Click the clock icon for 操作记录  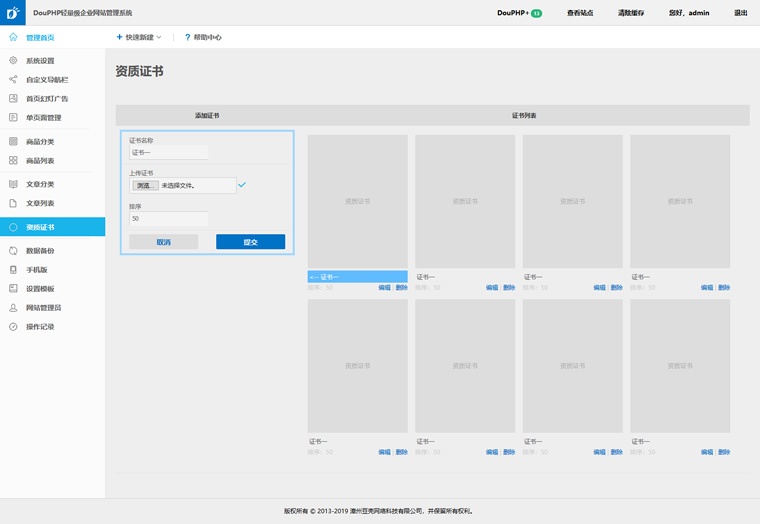[13, 327]
